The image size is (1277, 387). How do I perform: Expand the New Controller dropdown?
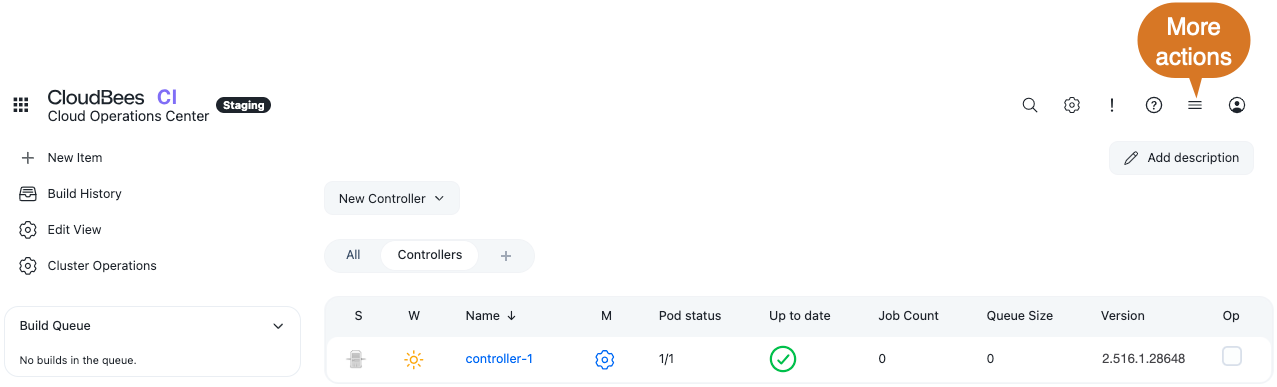coord(392,198)
